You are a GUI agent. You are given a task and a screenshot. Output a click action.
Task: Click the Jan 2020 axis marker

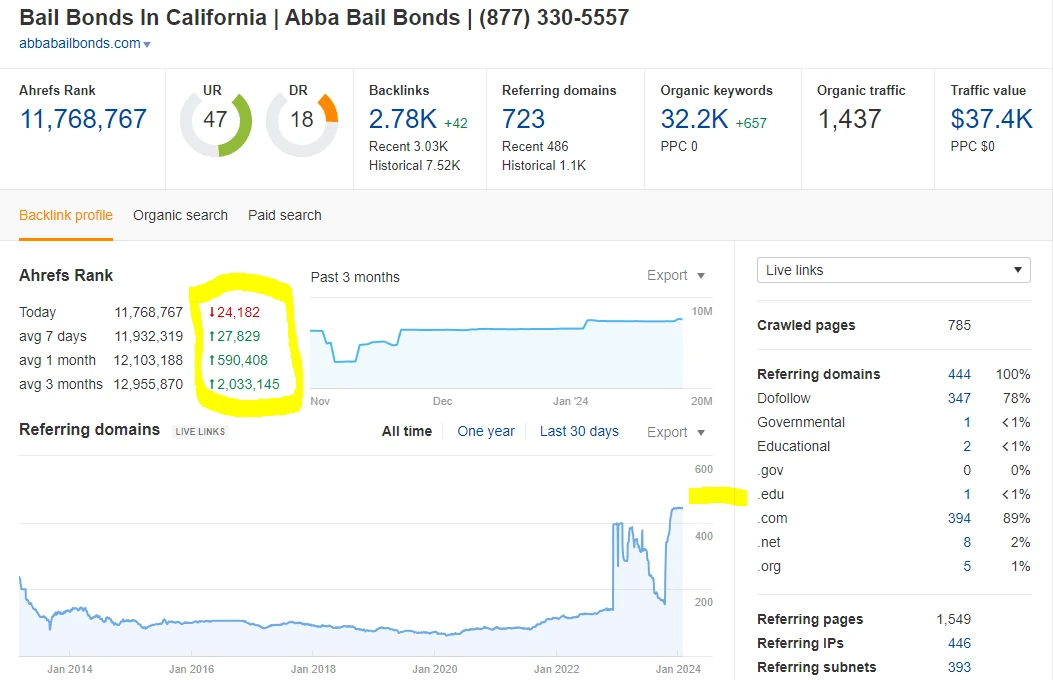(x=434, y=669)
